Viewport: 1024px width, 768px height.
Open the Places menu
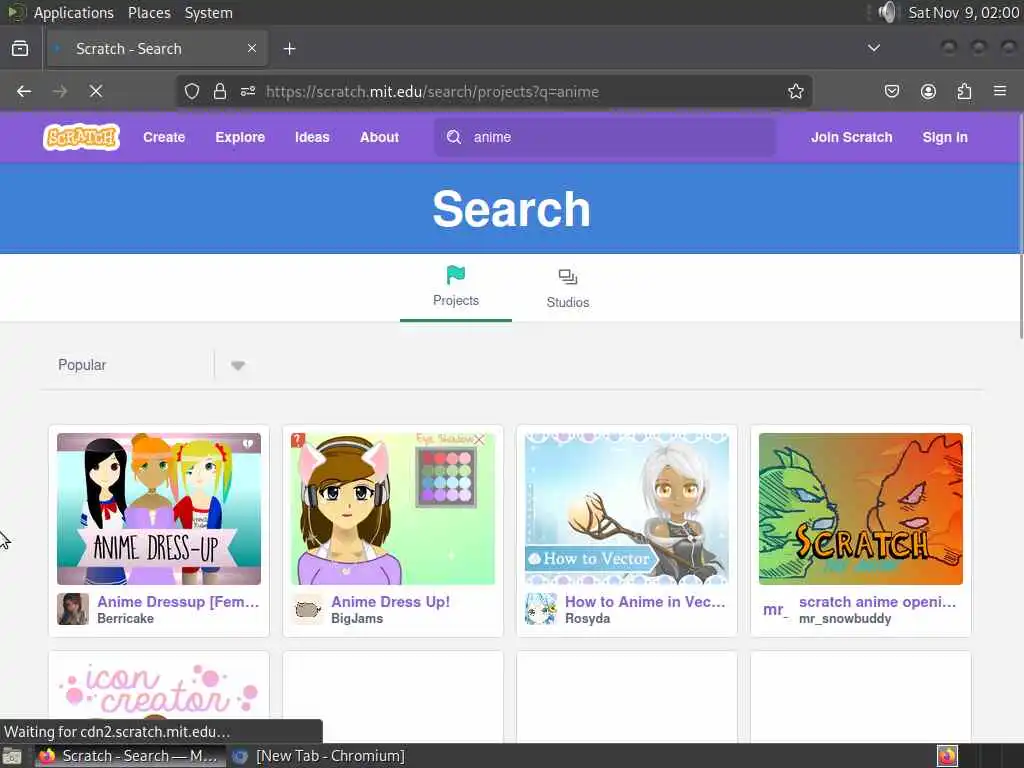pyautogui.click(x=149, y=12)
